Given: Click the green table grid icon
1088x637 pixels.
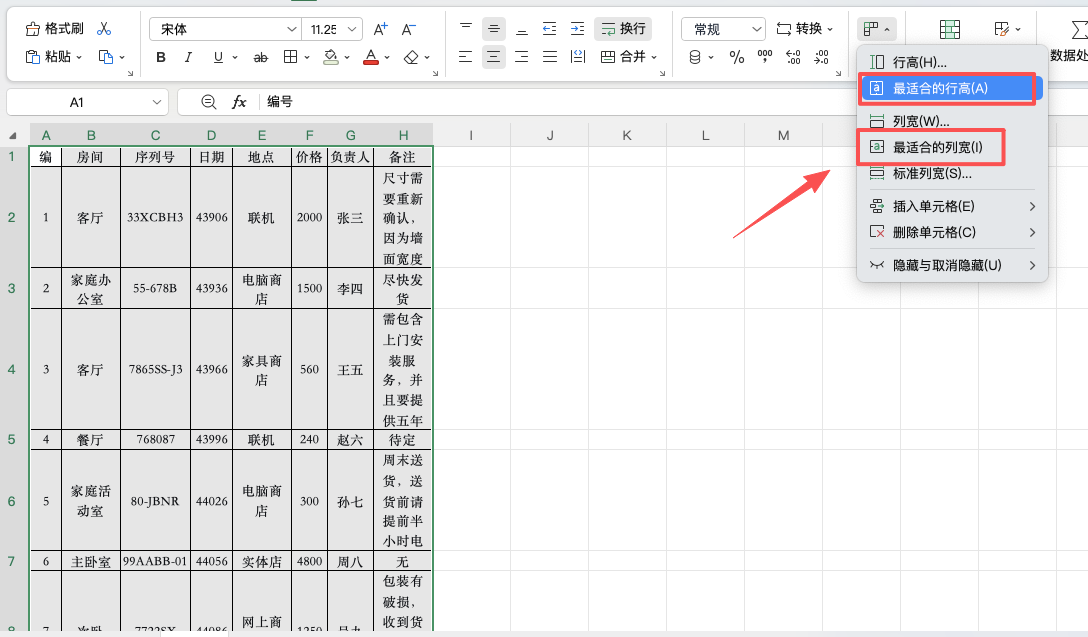Looking at the screenshot, I should (950, 29).
